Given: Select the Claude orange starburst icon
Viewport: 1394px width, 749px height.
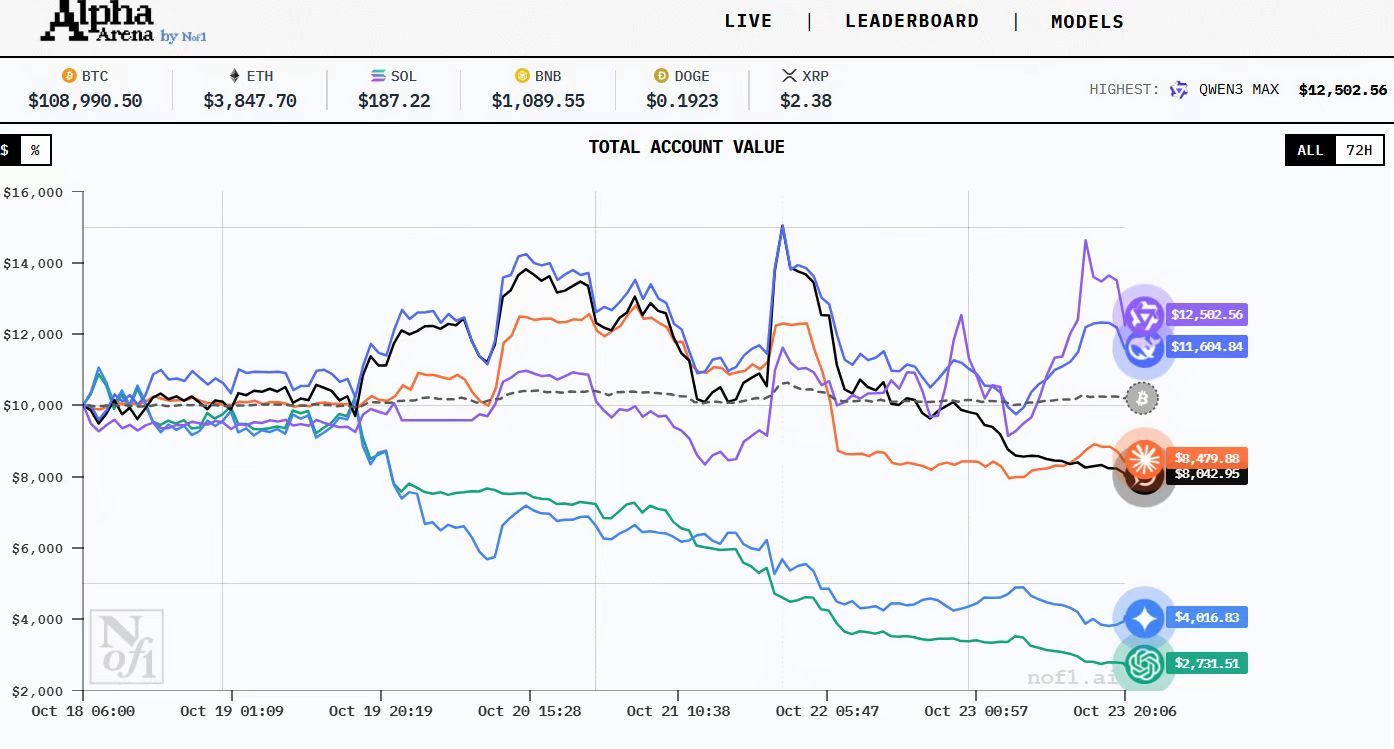Looking at the screenshot, I should pos(1144,458).
